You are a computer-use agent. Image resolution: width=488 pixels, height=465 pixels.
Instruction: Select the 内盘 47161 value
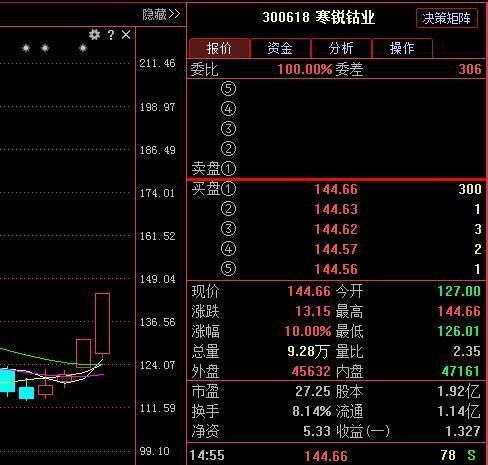tap(461, 371)
